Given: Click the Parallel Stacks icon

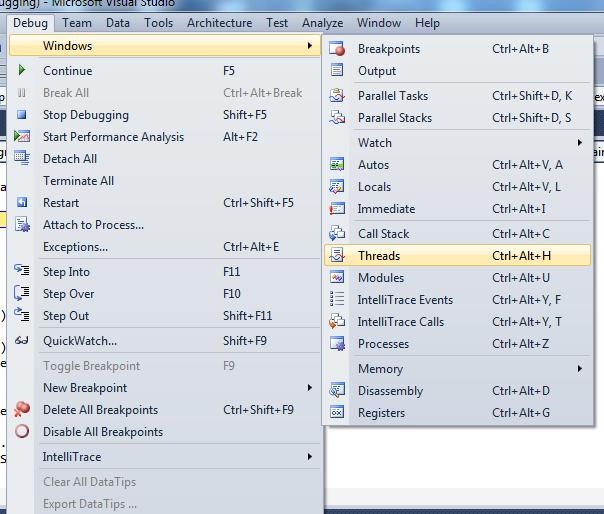Looking at the screenshot, I should 337,117.
